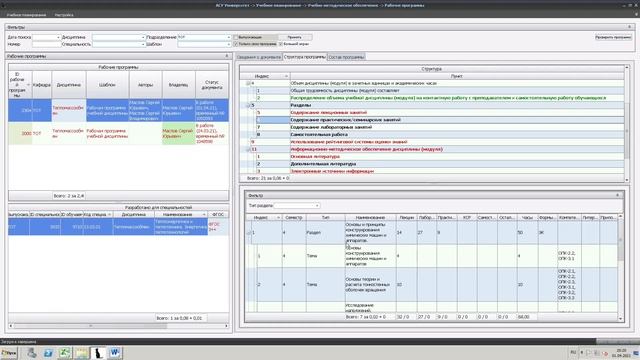Collapse the Фильтры panel with its arrow
The width and height of the screenshot is (640, 360).
(x=629, y=27)
